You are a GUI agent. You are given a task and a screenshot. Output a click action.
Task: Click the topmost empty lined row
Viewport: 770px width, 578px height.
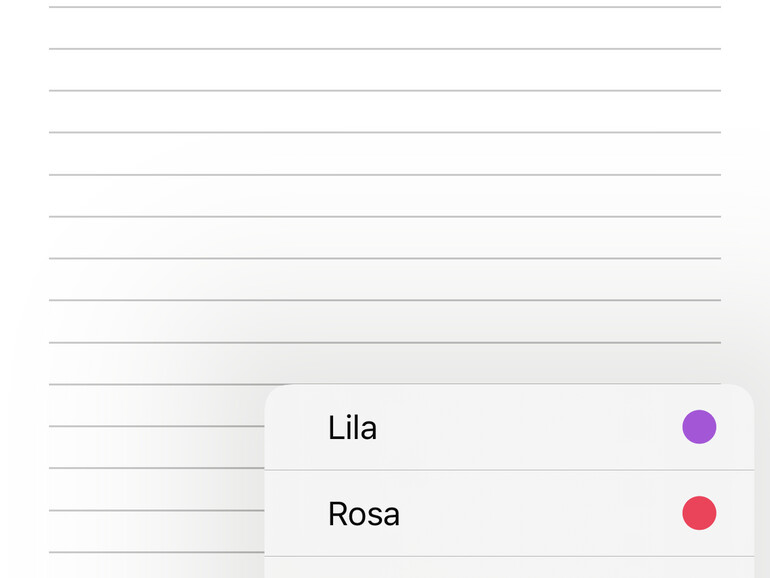tap(385, 28)
